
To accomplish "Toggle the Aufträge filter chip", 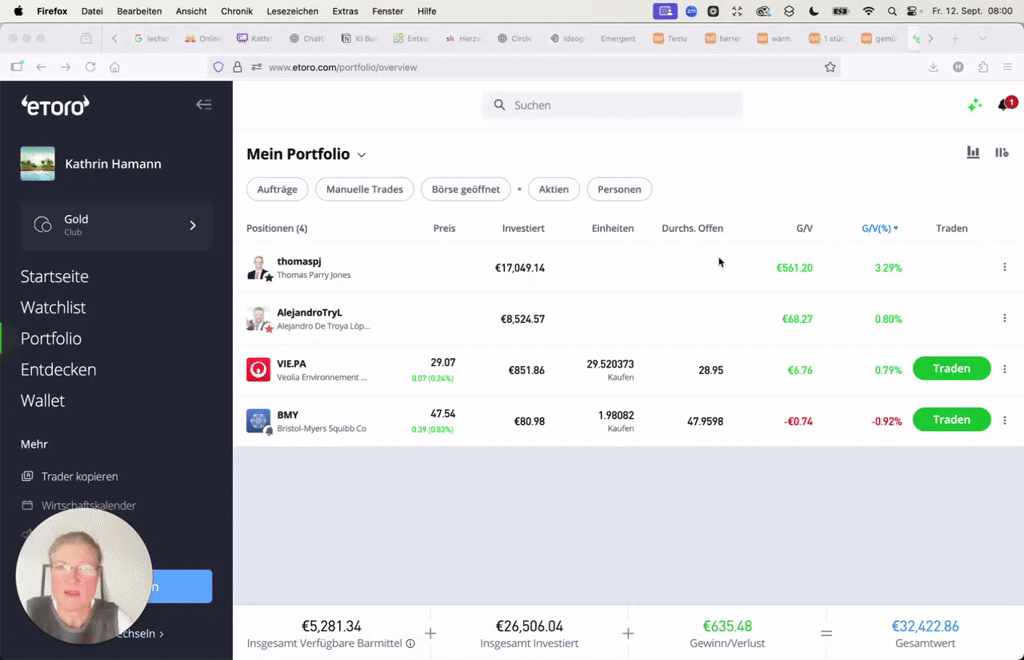I will coord(277,189).
